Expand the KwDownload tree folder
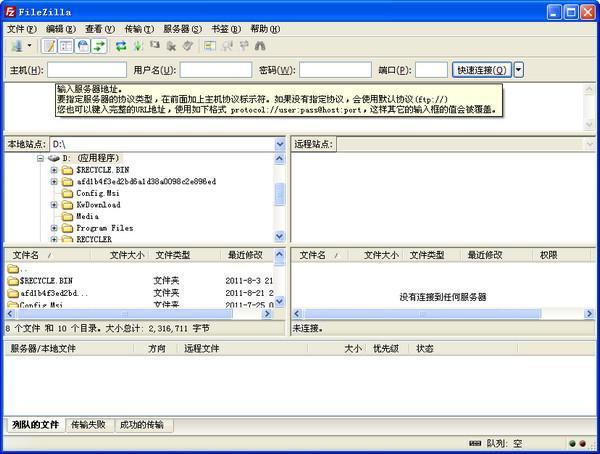Screen dimensions: 600x454 coord(54,205)
